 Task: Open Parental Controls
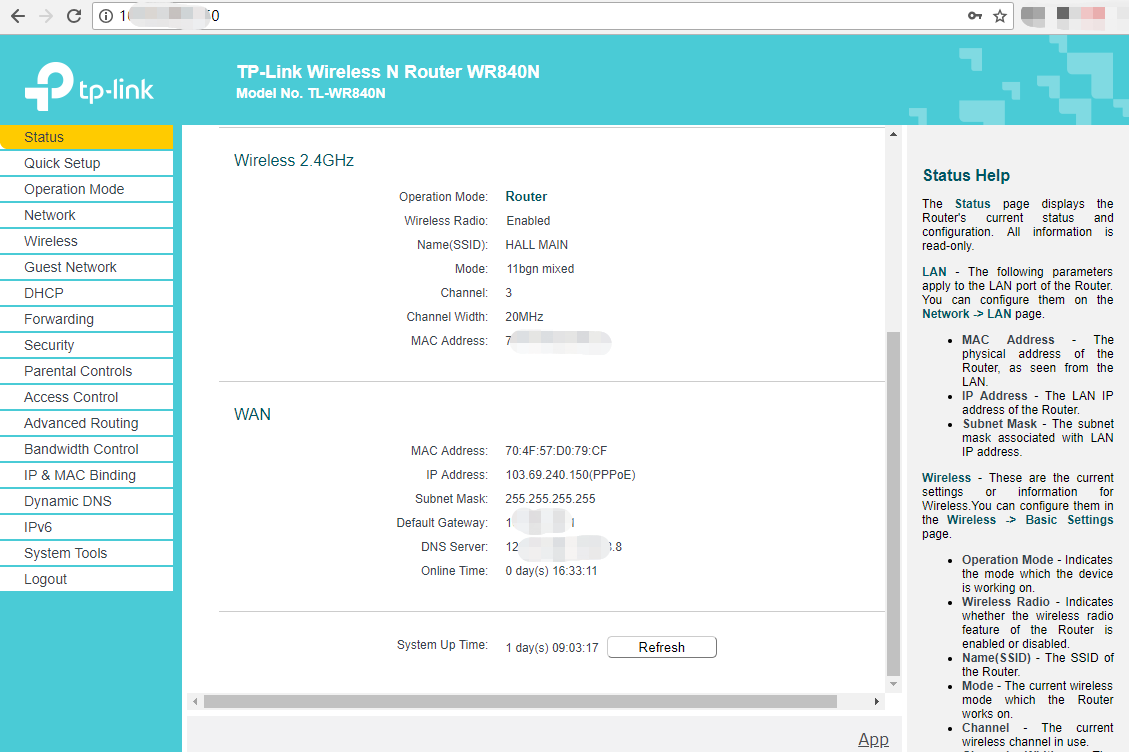coord(86,371)
